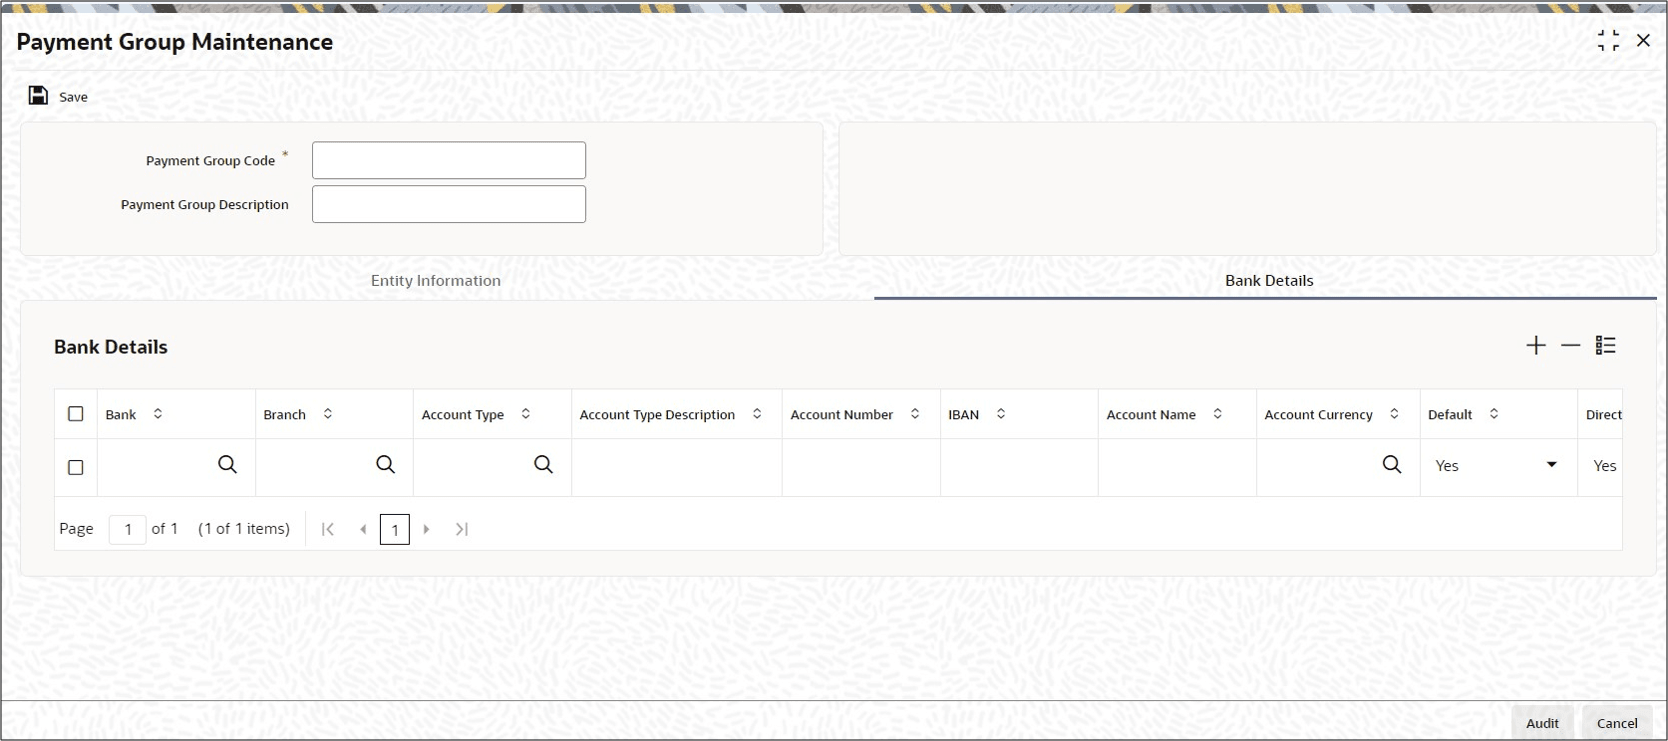Sort by Account Type Description column
Screen dimensions: 1668x741
click(x=757, y=414)
